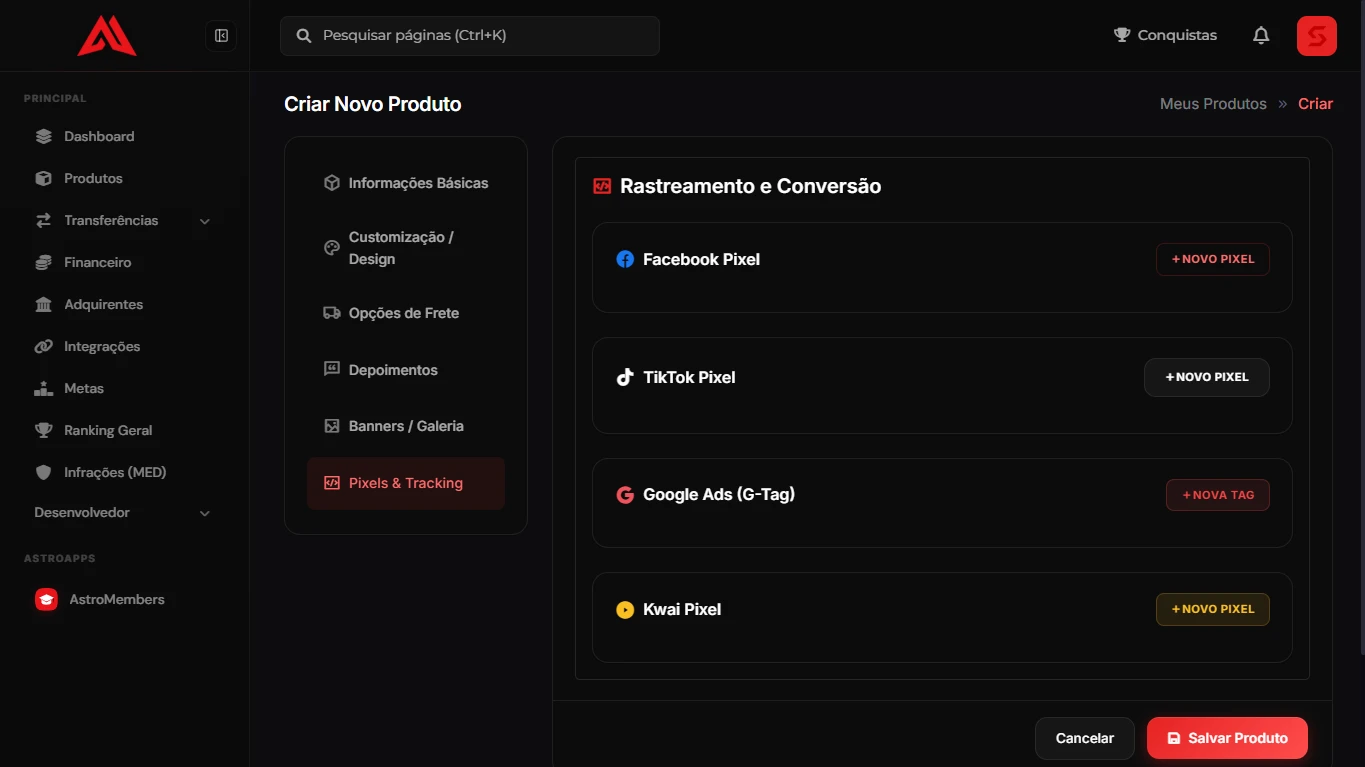Click the Pesquisar páginas search field
The width and height of the screenshot is (1365, 767).
pyautogui.click(x=470, y=36)
